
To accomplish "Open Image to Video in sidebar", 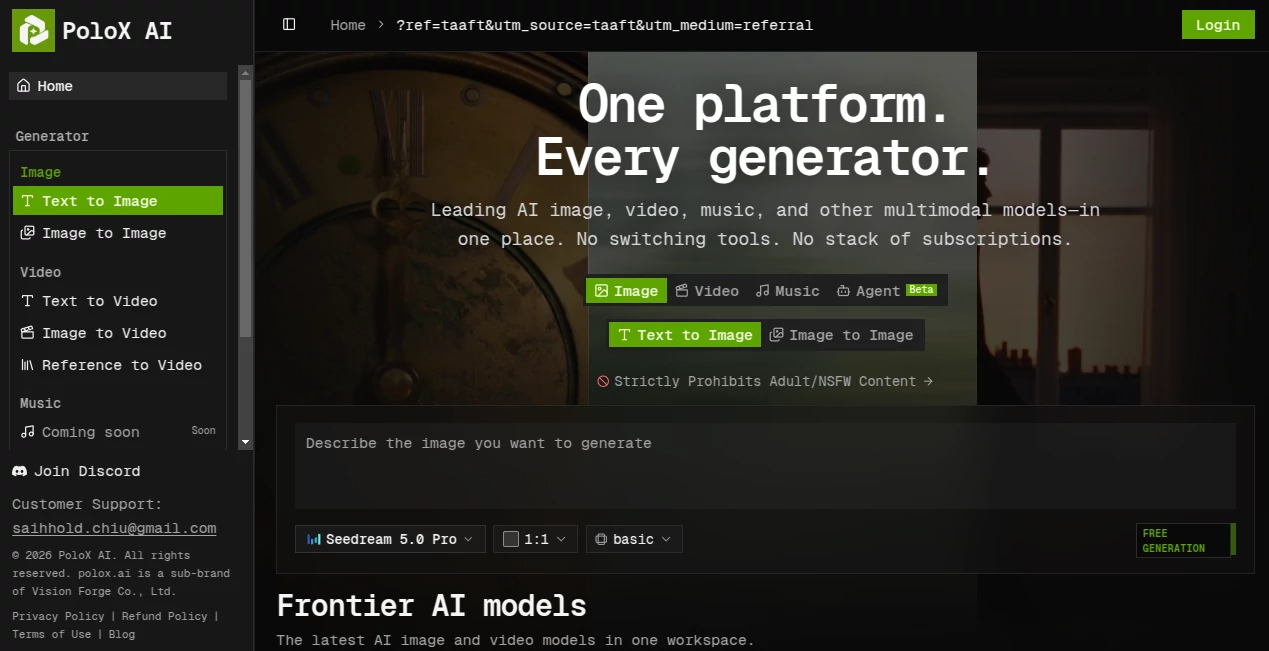I will coord(118,333).
